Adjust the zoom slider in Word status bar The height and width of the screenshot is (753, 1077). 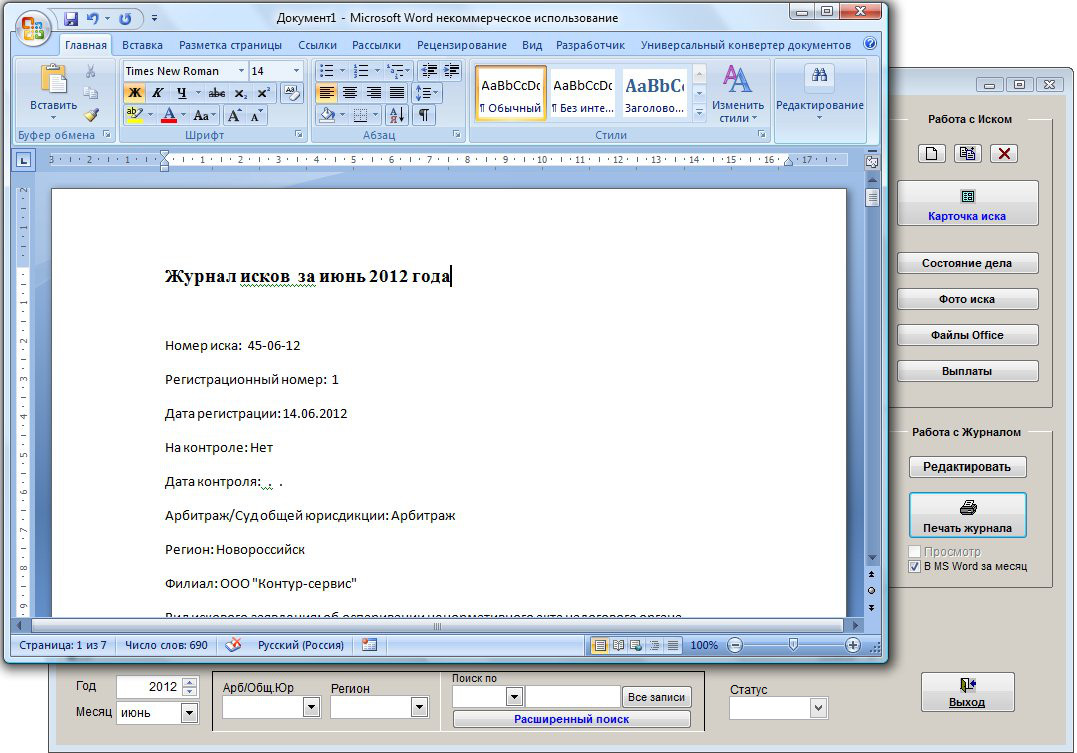pos(793,644)
